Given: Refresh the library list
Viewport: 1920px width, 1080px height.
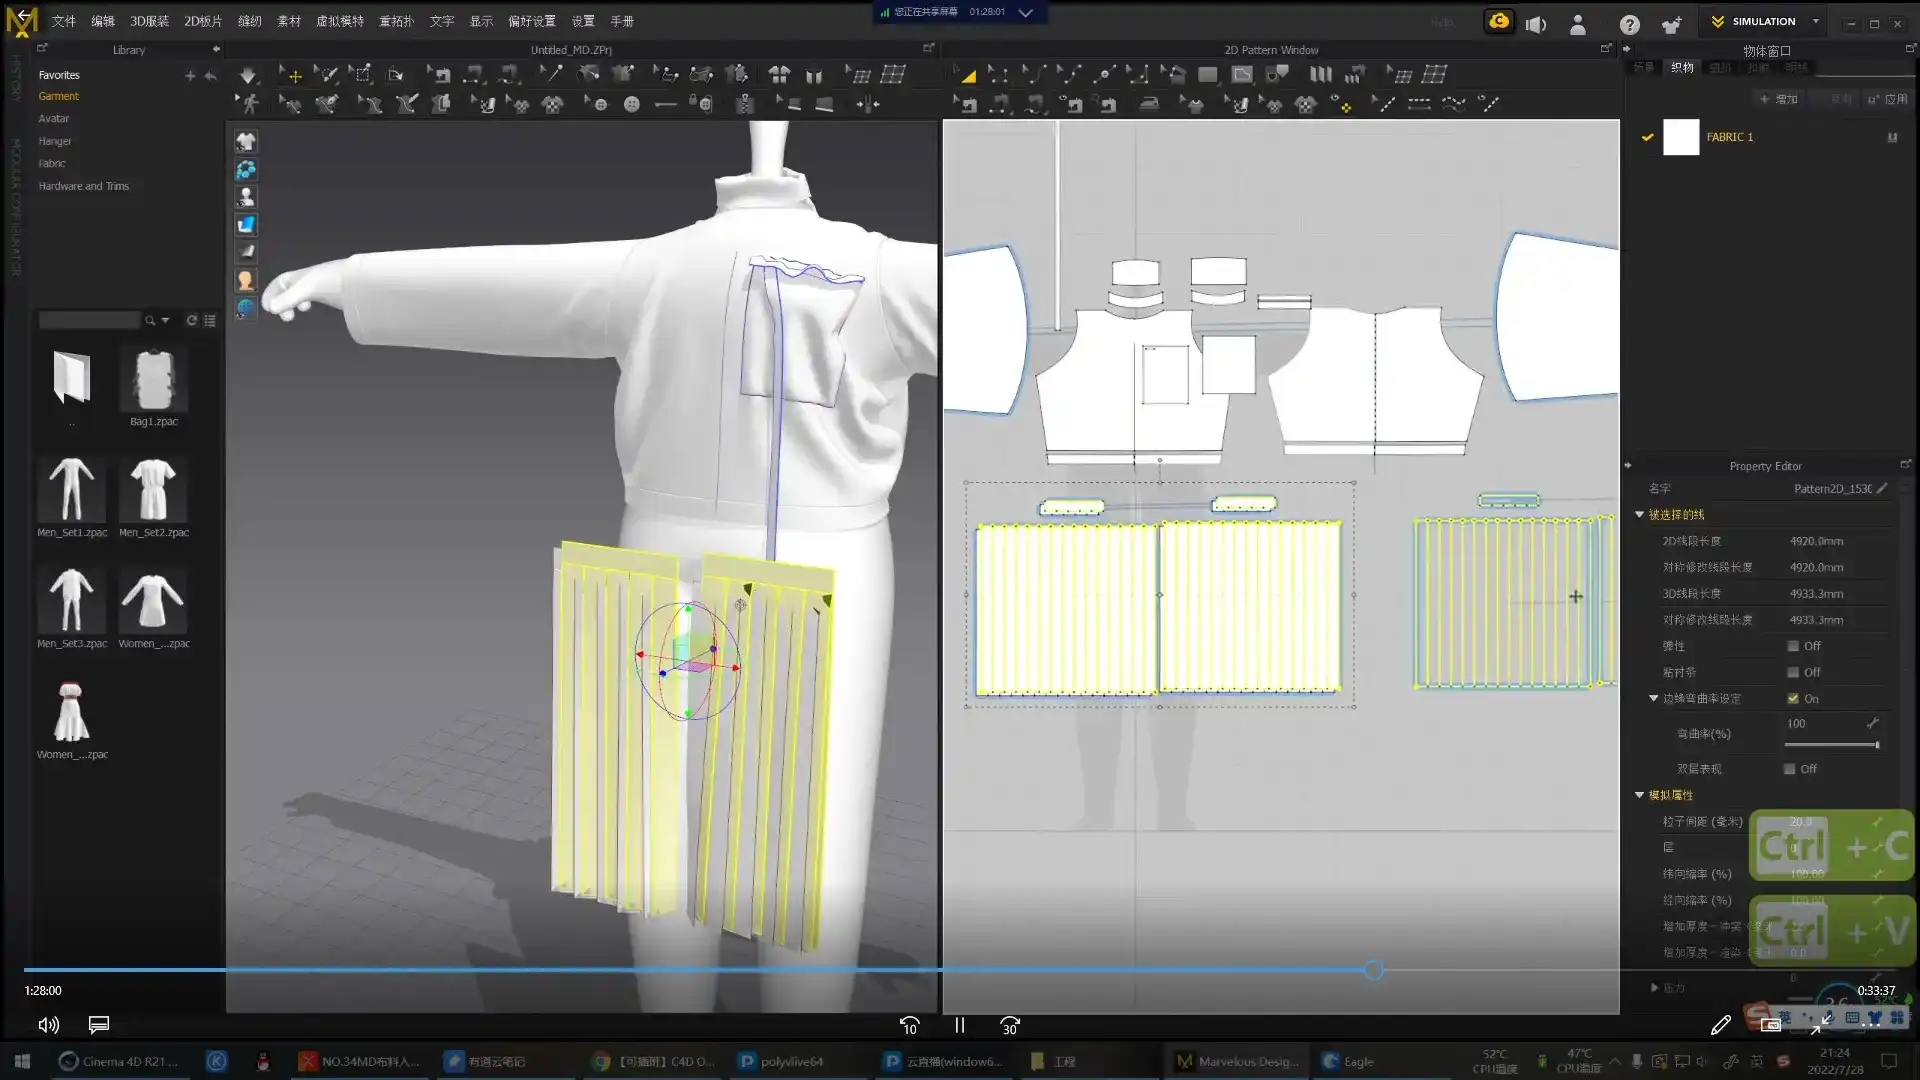Looking at the screenshot, I should 191,320.
